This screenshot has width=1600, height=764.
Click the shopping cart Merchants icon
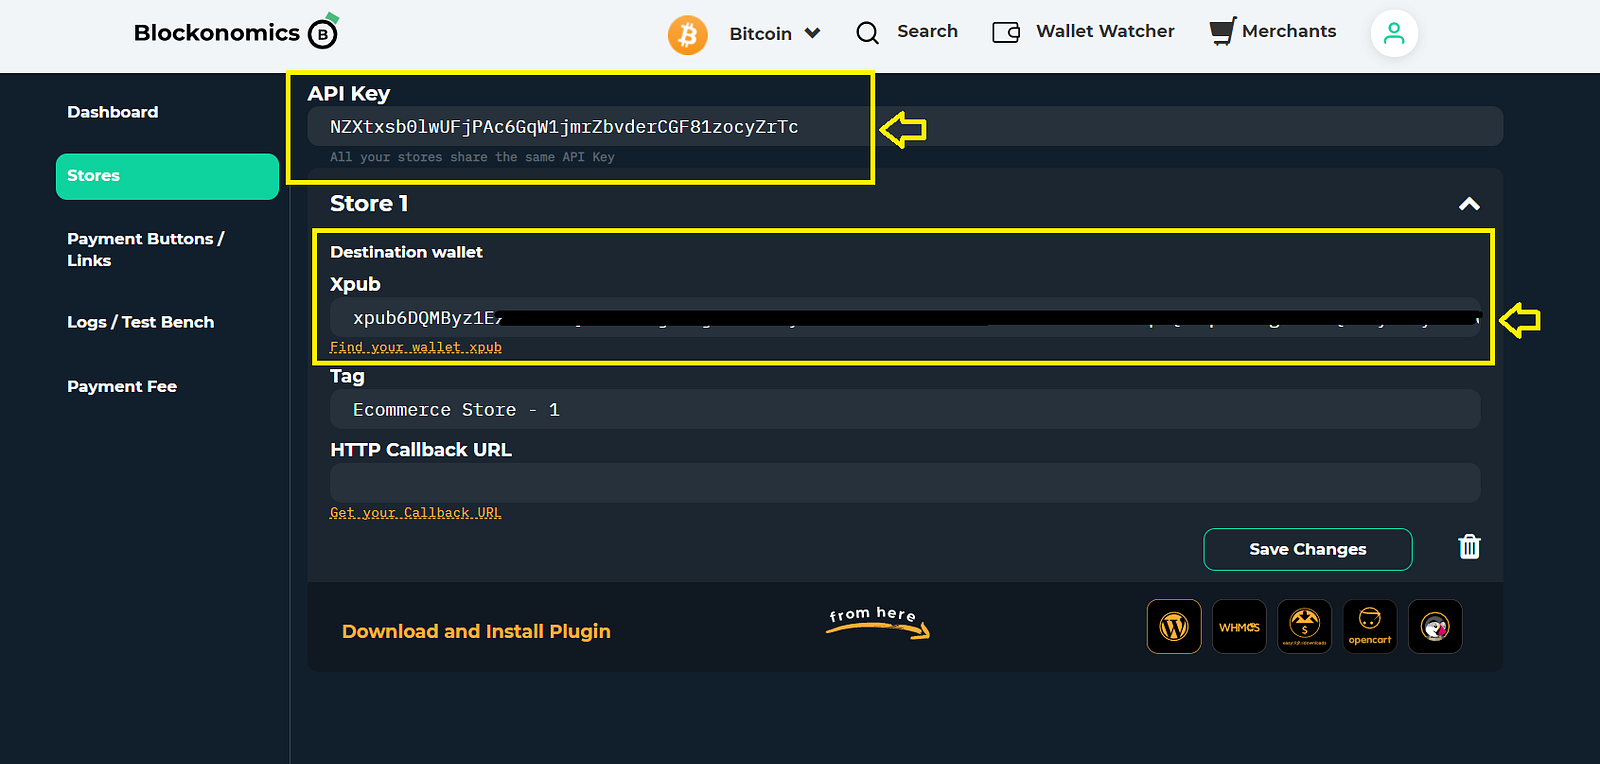1223,31
